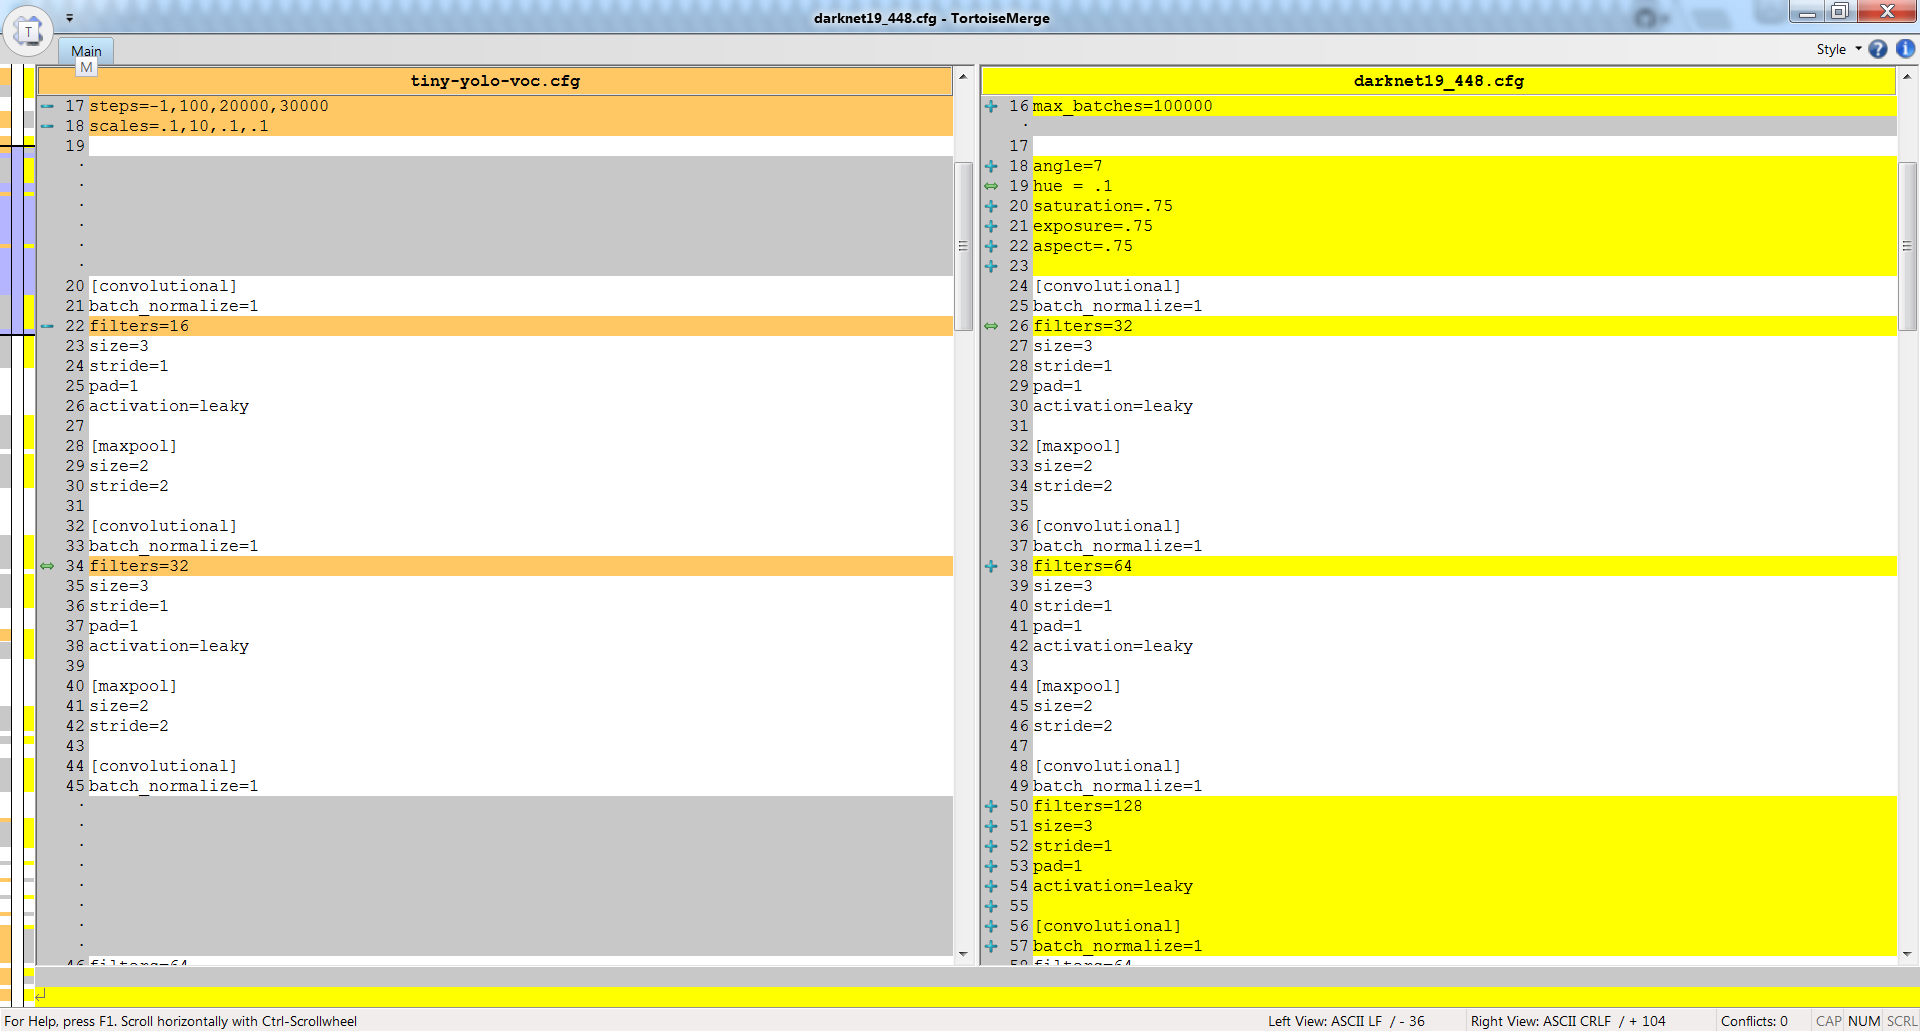Click the added marker beside angle=7
Screen dimensions: 1920x1032
991,166
